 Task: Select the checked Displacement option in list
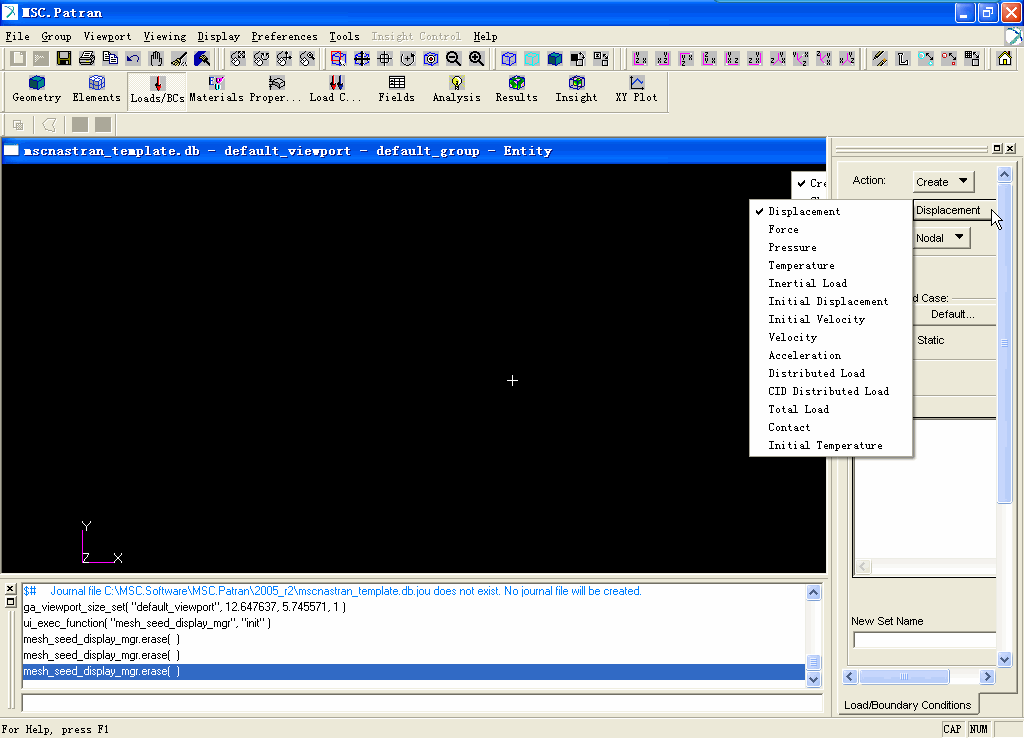click(x=830, y=212)
